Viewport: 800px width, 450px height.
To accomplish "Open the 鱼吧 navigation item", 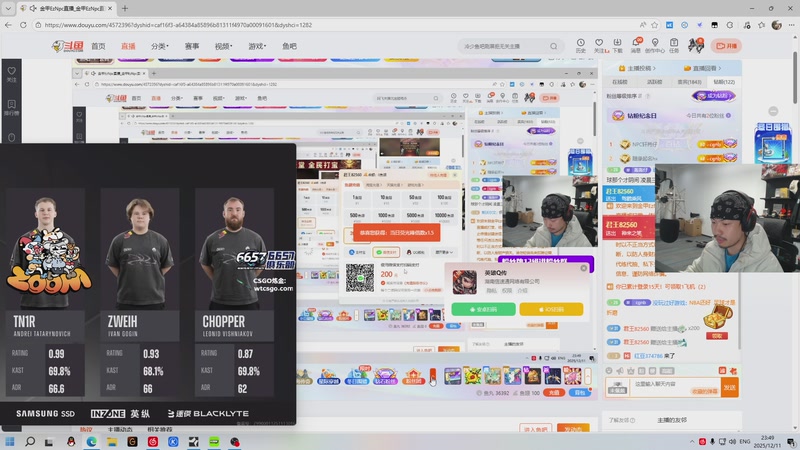I will [289, 46].
